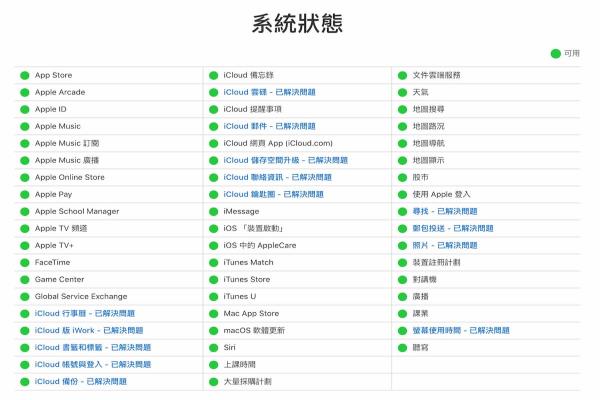Click the 大量採購計劃 entry
This screenshot has height=400, width=600.
pyautogui.click(x=248, y=382)
